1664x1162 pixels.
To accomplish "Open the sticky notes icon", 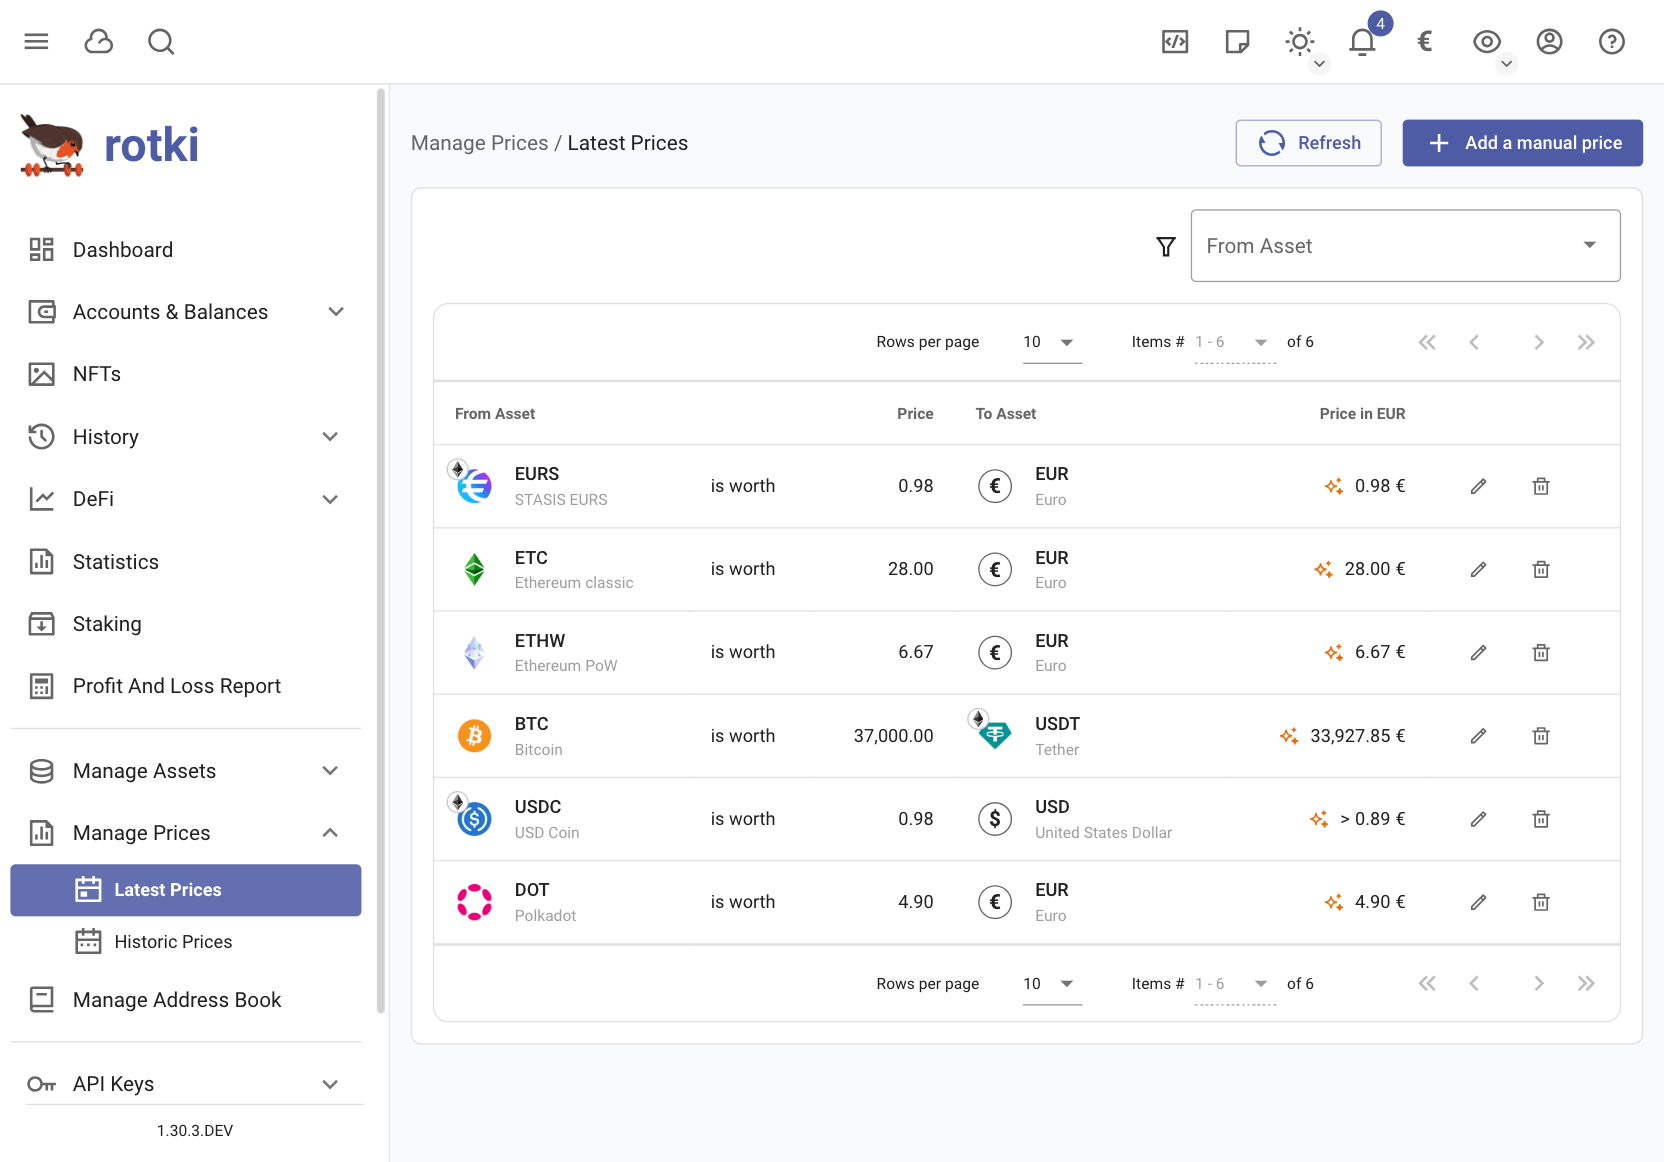I will pos(1237,41).
